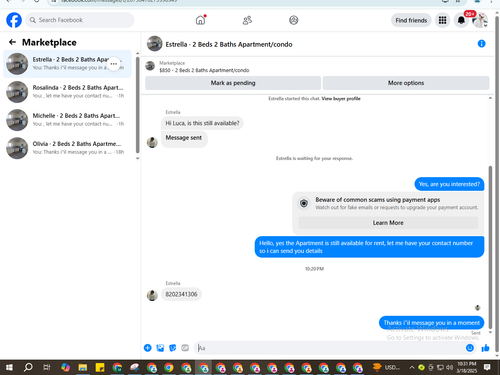Screen dimensions: 500x375
Task: Click Estrella's avatar in the chat header
Action: [154, 44]
